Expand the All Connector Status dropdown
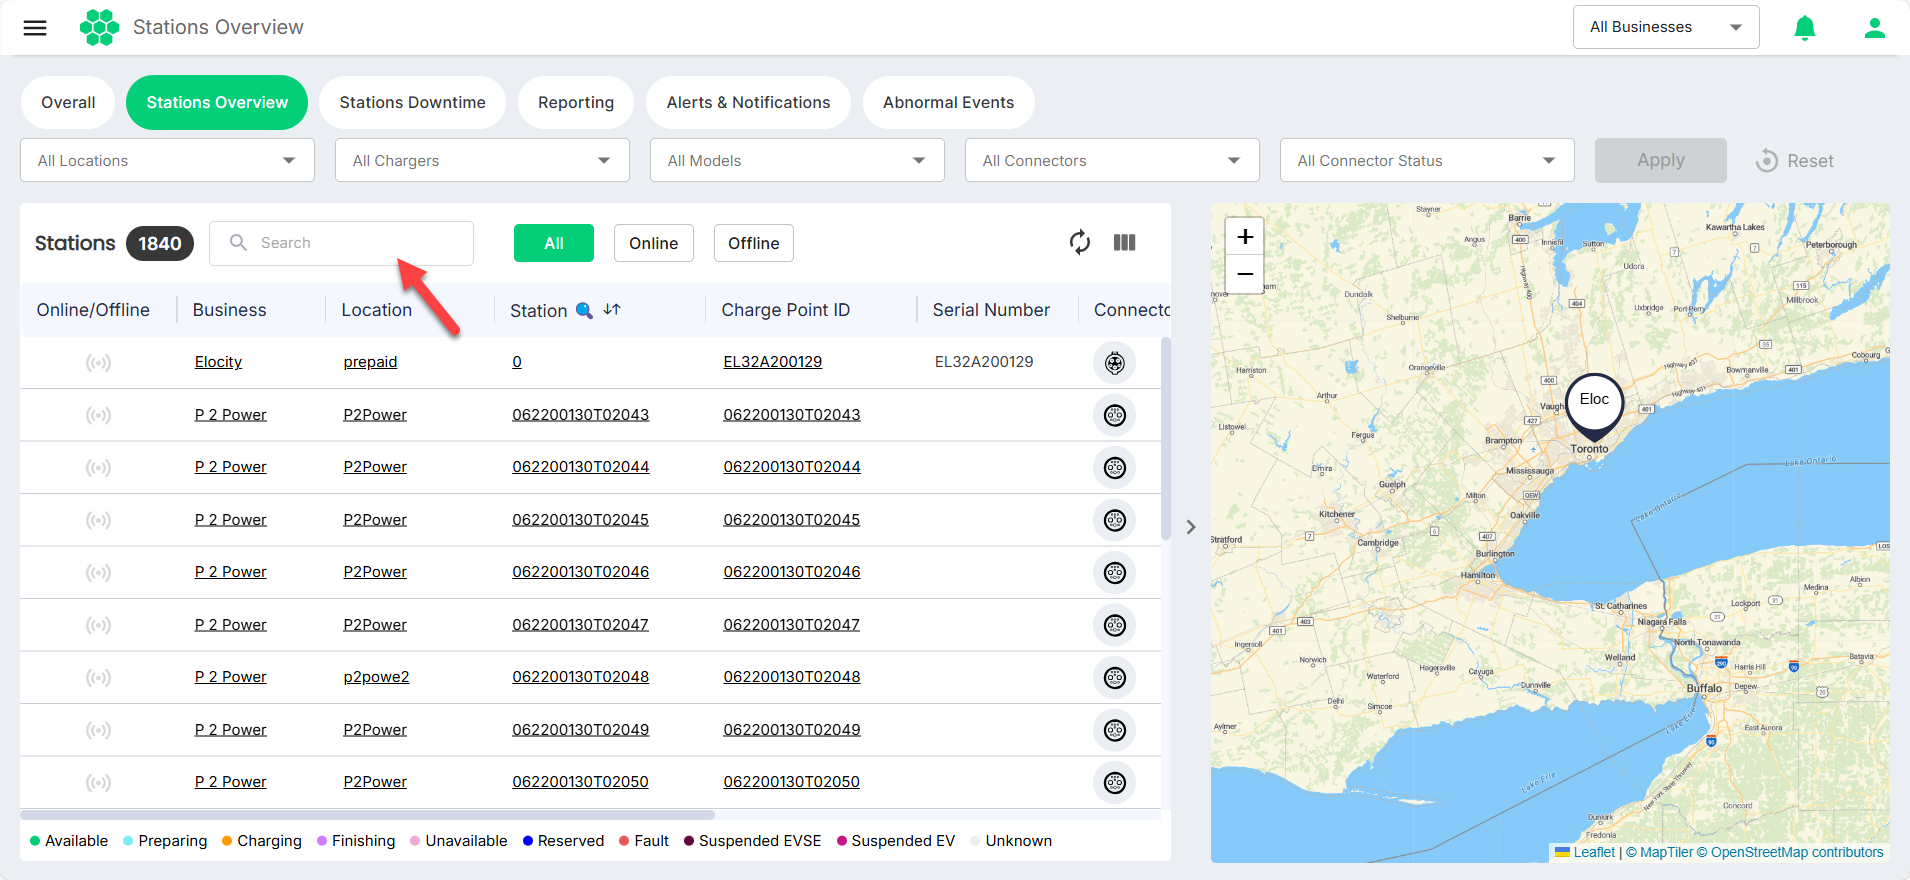The height and width of the screenshot is (880, 1910). 1427,160
